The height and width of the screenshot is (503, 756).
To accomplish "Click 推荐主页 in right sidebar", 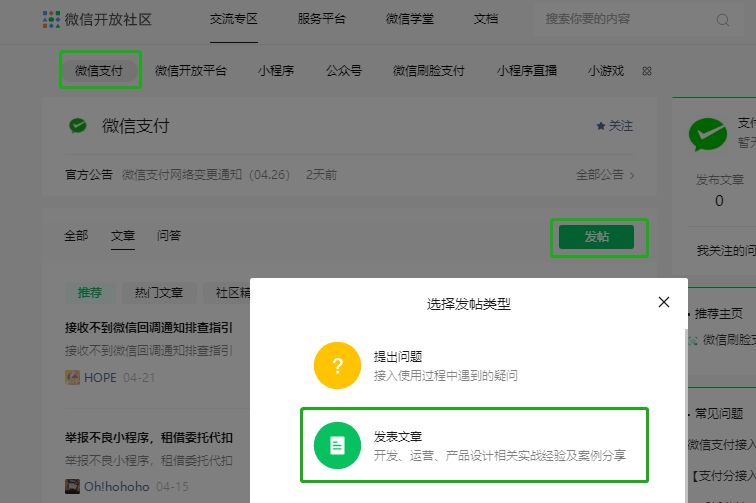I will [x=718, y=314].
